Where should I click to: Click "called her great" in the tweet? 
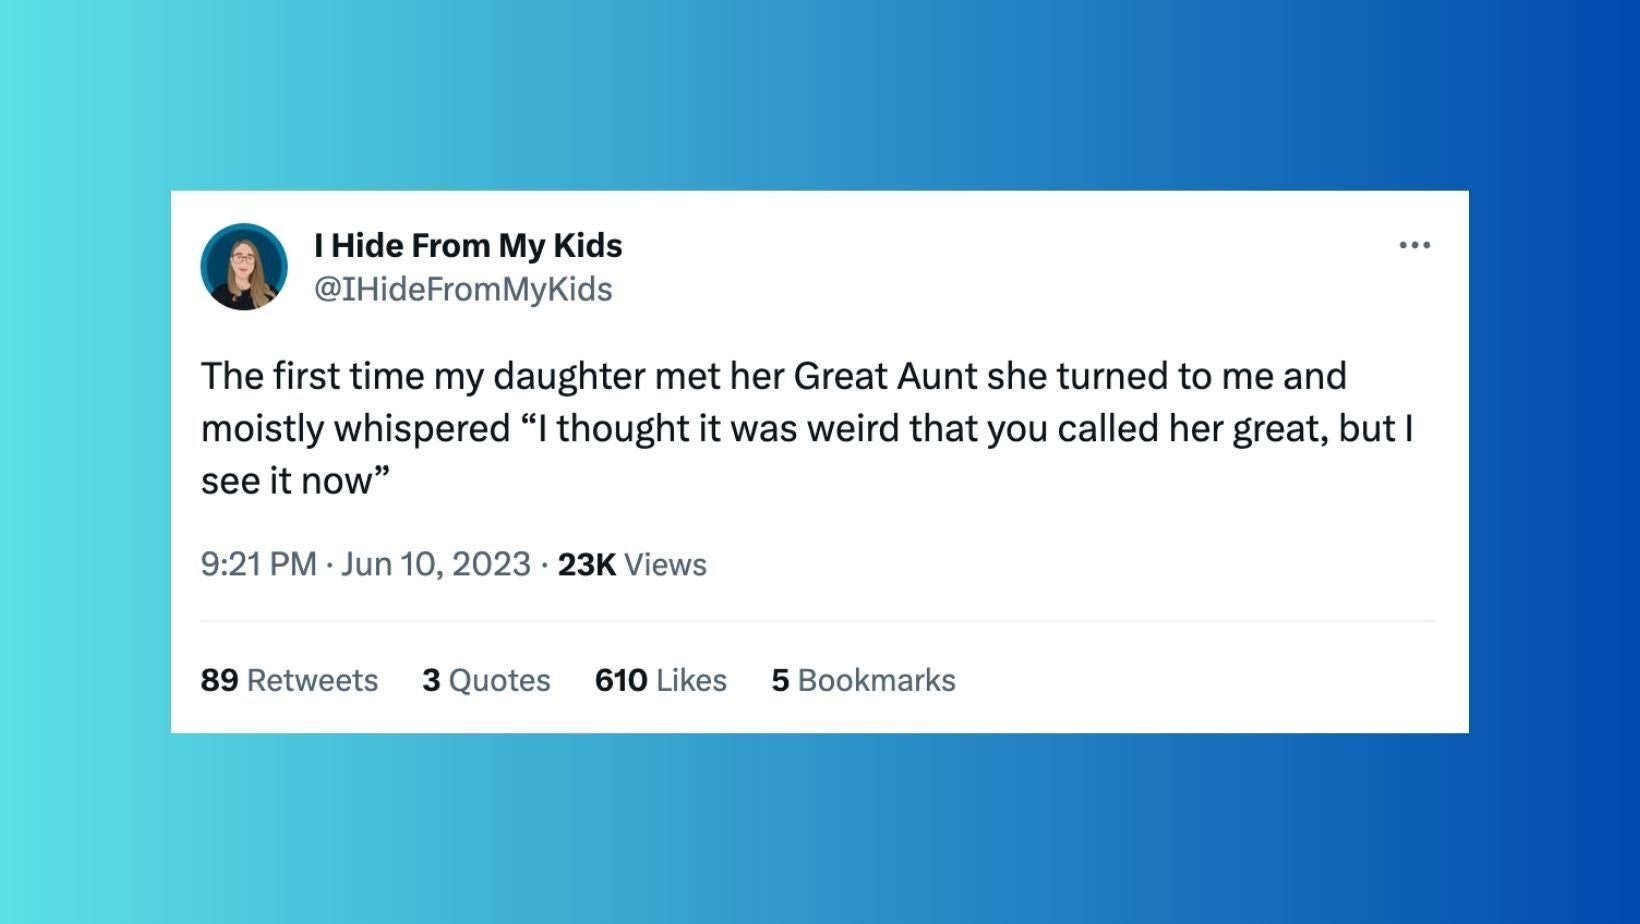tap(1192, 429)
